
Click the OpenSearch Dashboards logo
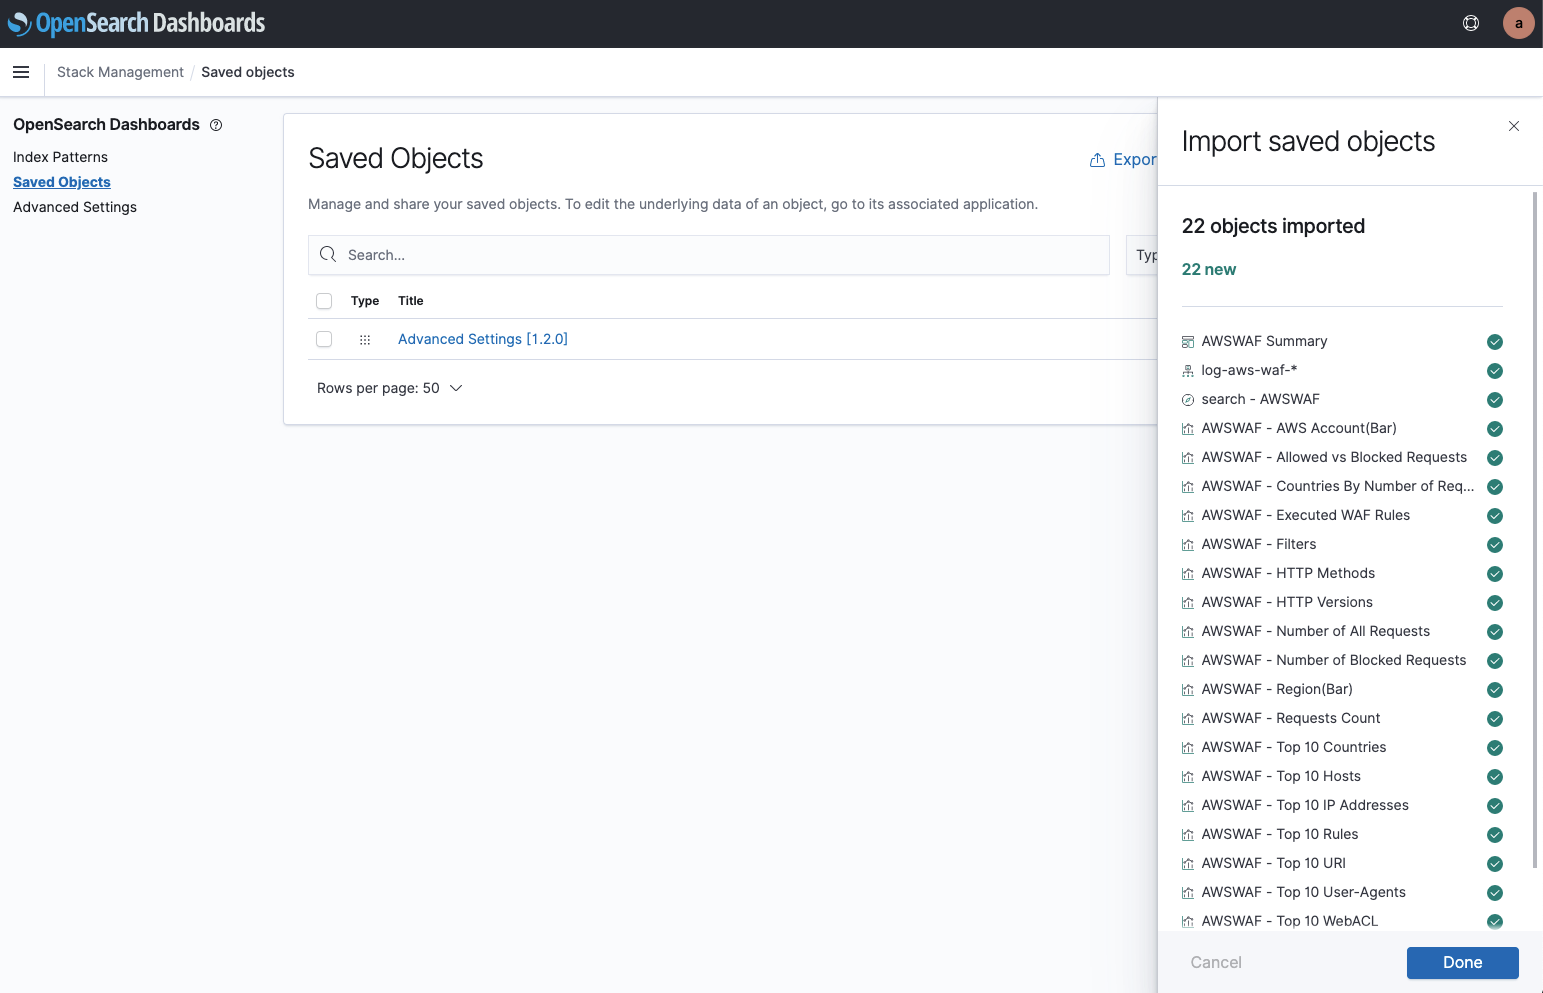137,23
